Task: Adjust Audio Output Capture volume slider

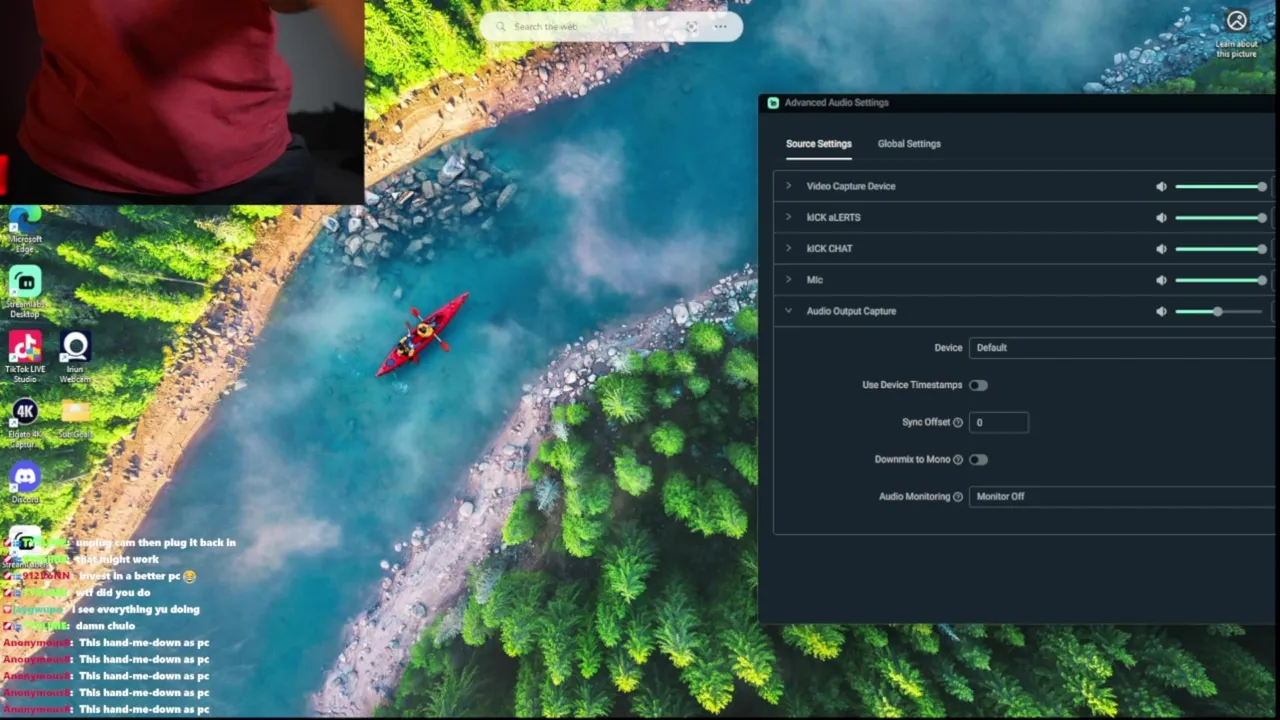Action: pos(1221,311)
